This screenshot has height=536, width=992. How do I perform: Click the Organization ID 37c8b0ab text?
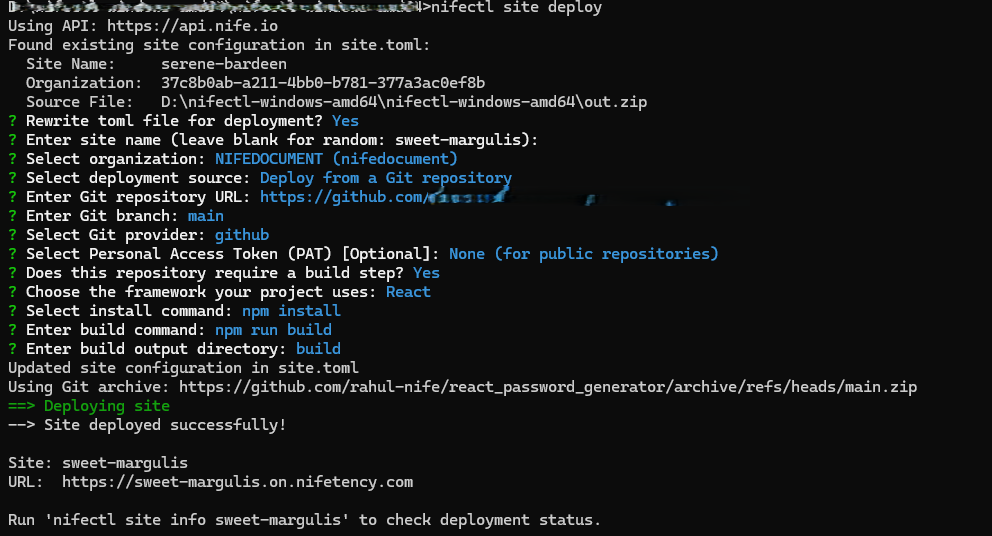323,83
